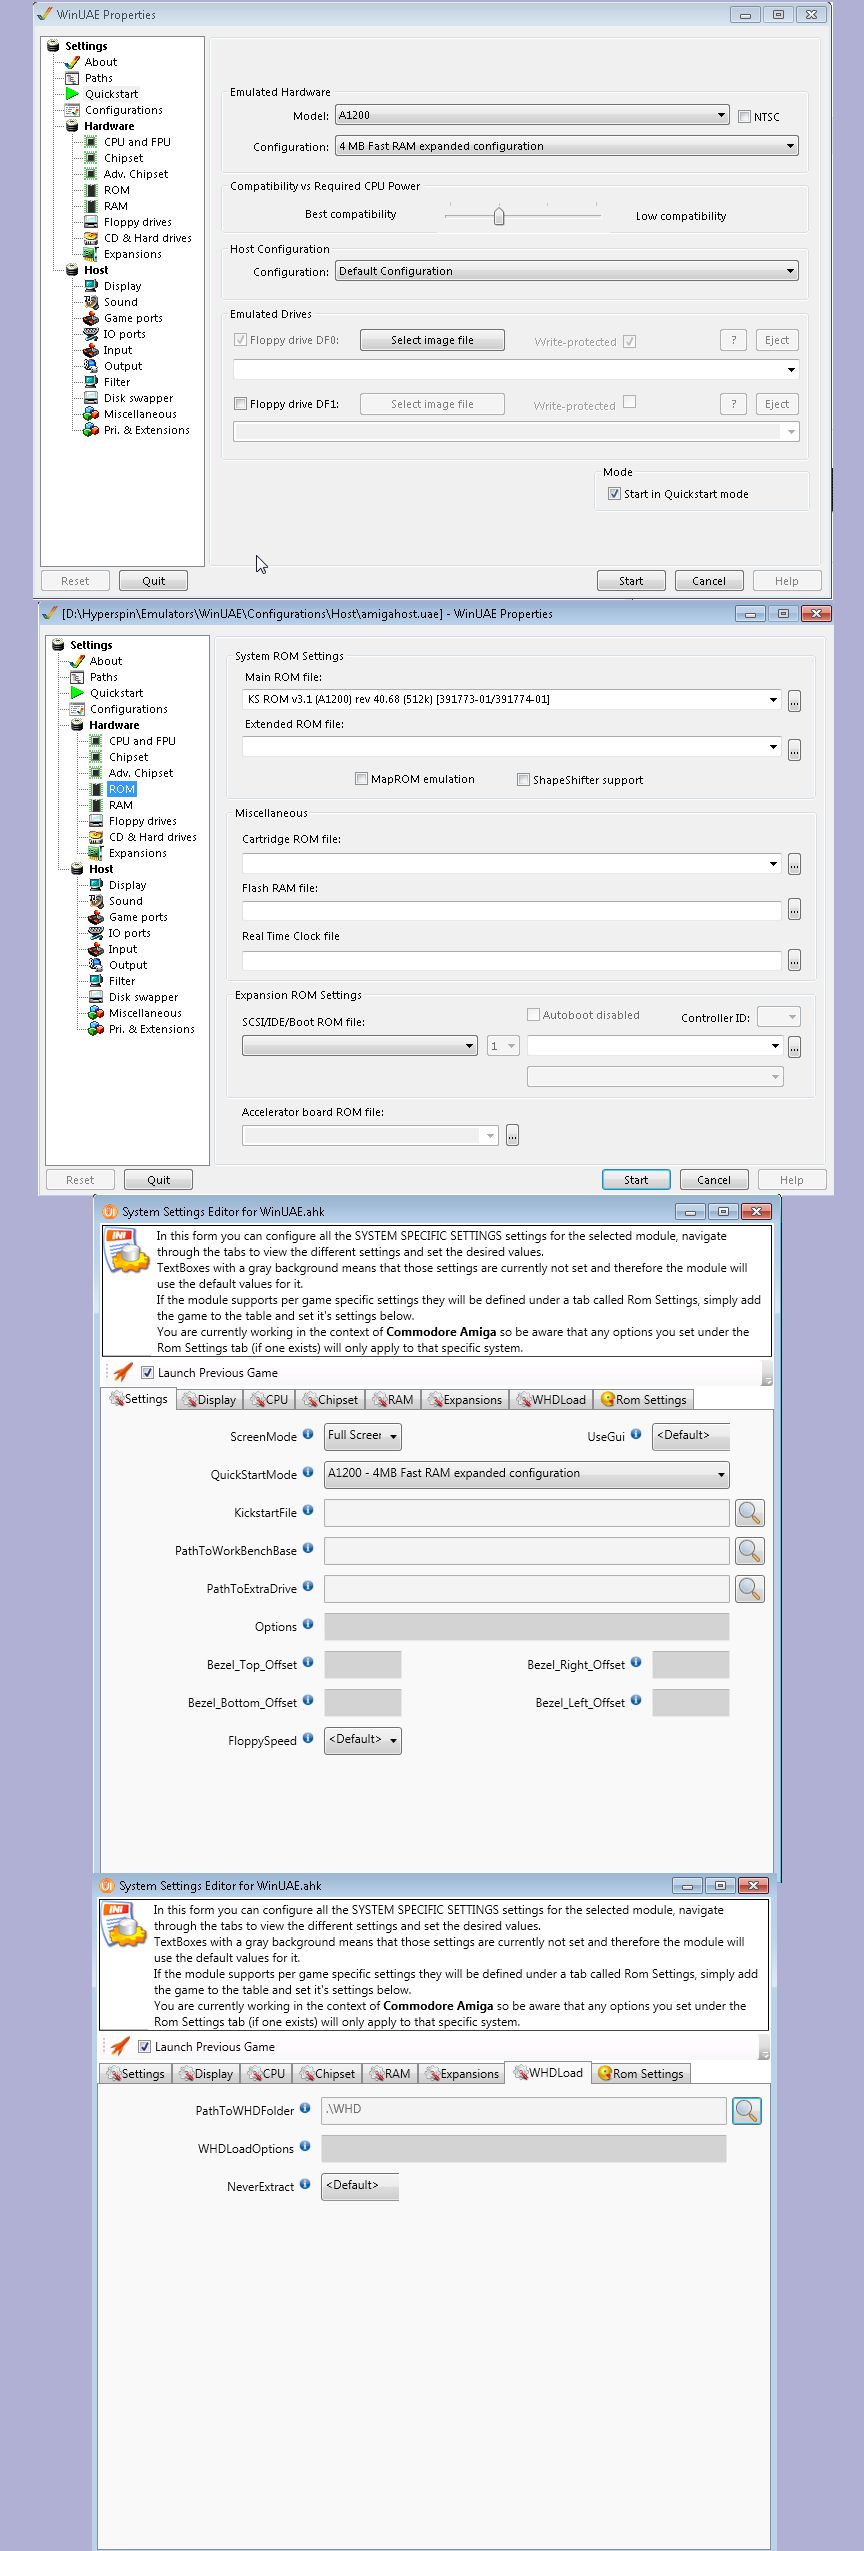Select Paths icon in second WinUAE window
This screenshot has width=864, height=2551.
click(x=77, y=677)
